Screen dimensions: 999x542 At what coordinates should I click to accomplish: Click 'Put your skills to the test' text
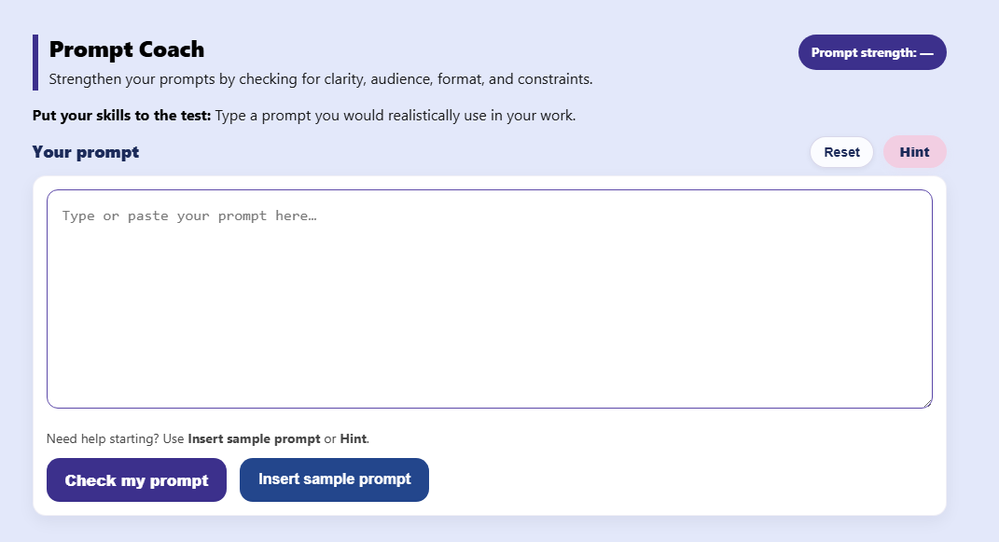point(121,115)
